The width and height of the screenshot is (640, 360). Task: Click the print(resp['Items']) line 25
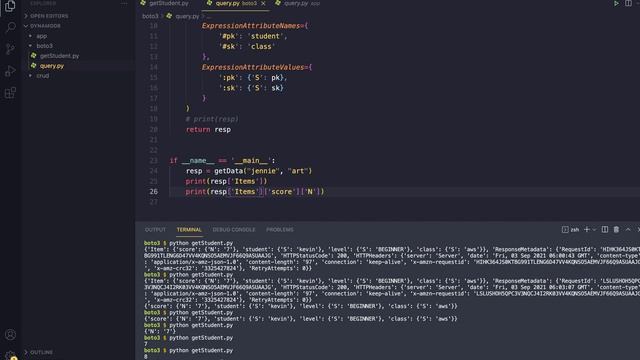coord(226,181)
